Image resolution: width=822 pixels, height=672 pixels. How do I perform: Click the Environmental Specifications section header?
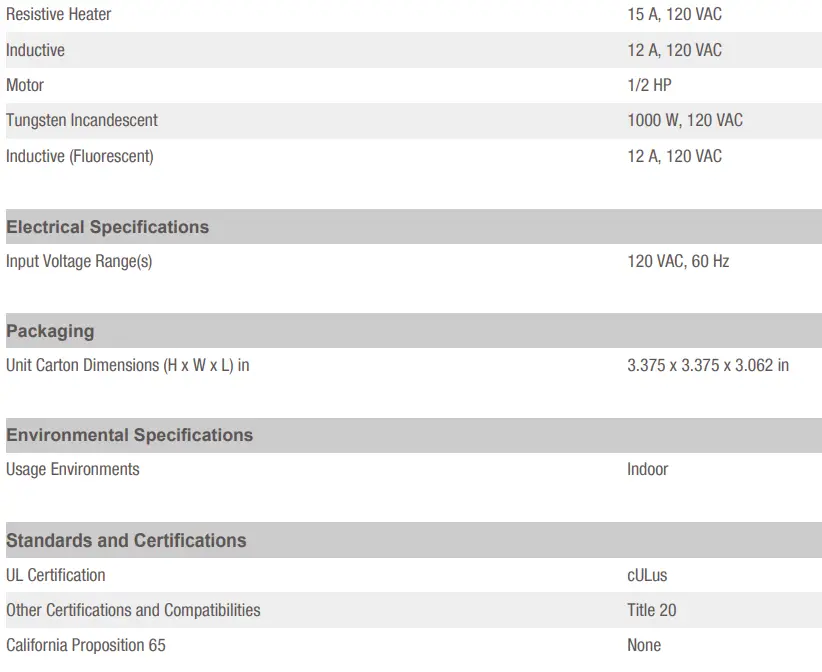[130, 435]
